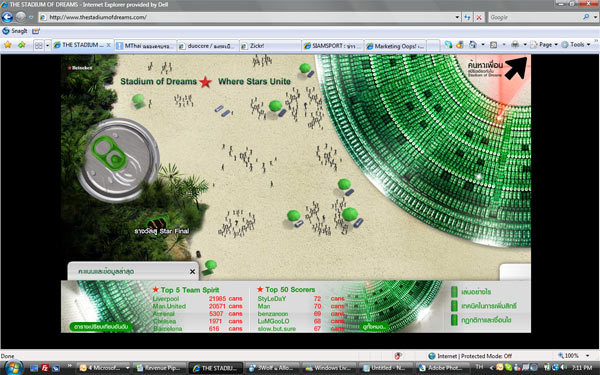
Task: Expand the Microsoft taskbar group arrow
Action: coord(127,368)
